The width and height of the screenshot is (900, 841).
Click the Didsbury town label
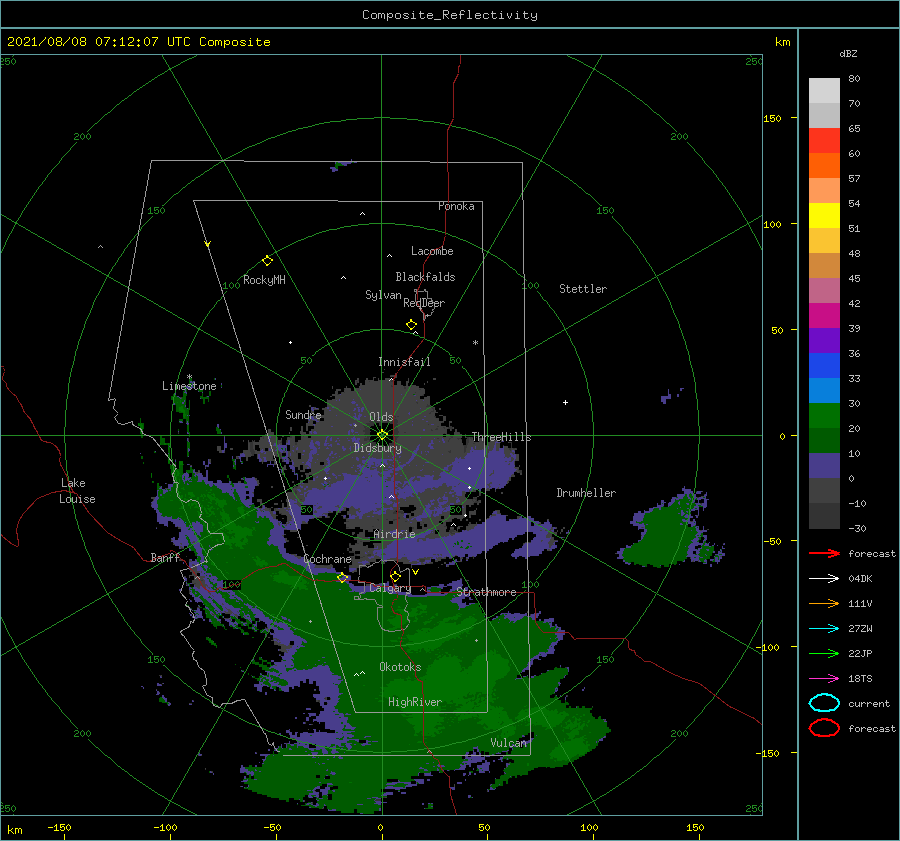[378, 448]
